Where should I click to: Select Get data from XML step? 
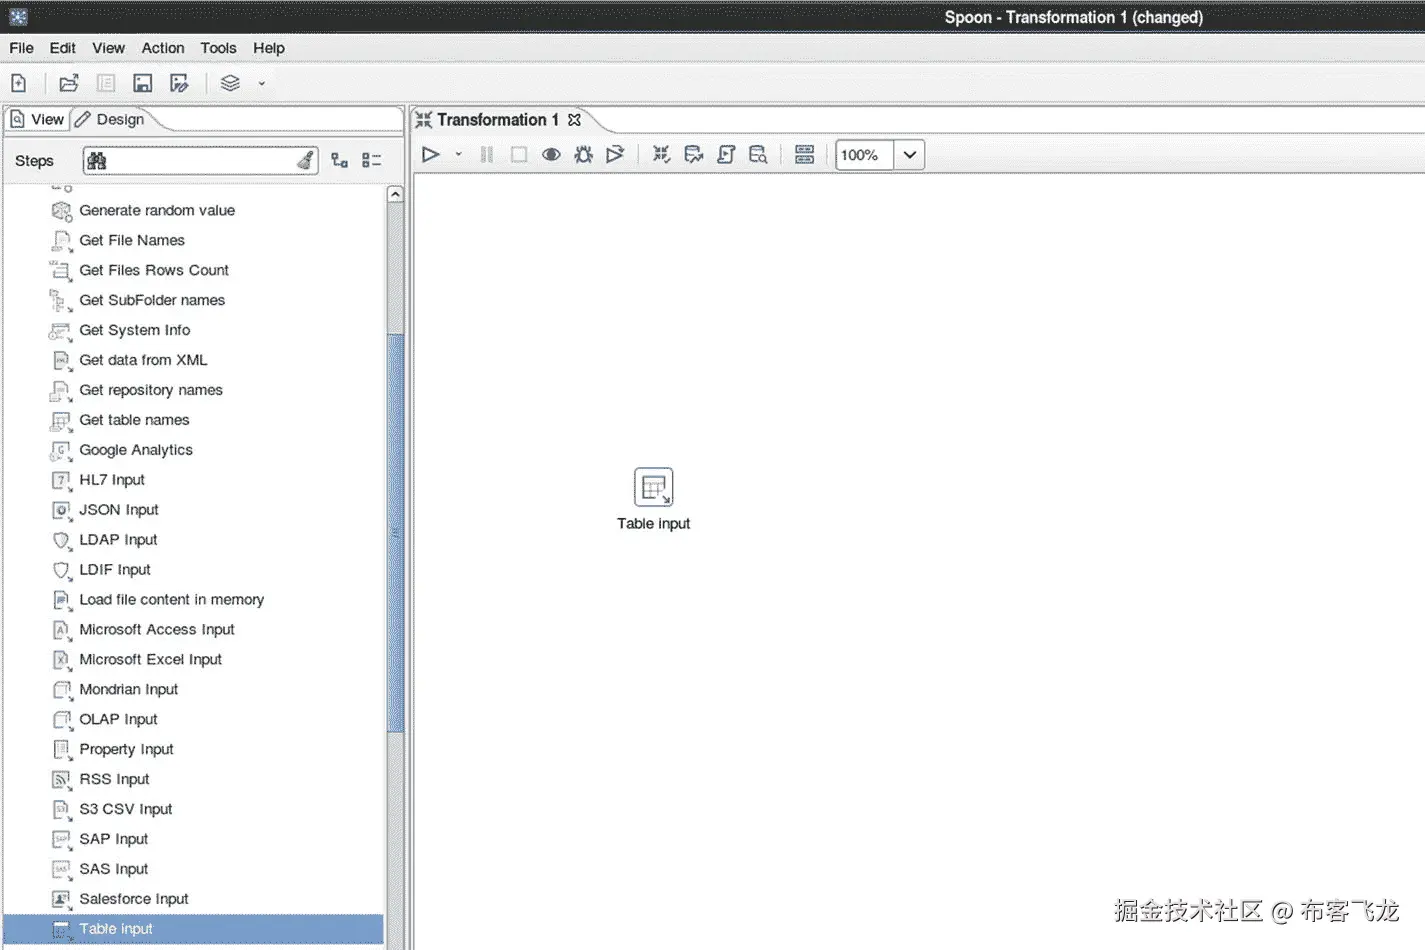point(144,361)
